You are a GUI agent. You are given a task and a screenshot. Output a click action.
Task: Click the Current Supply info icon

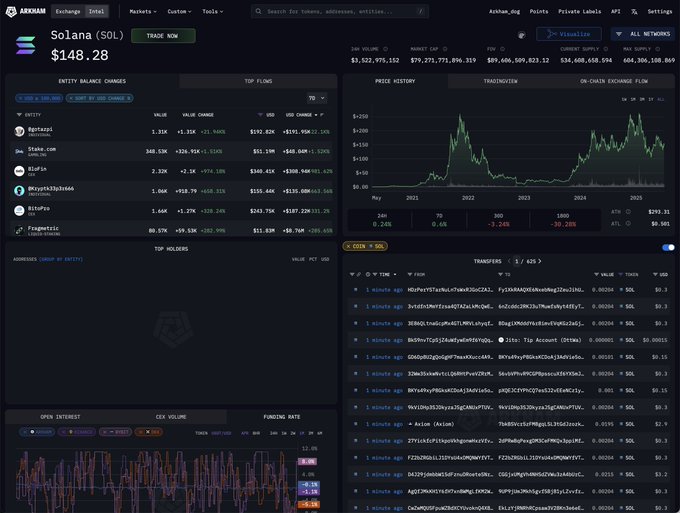pos(606,49)
